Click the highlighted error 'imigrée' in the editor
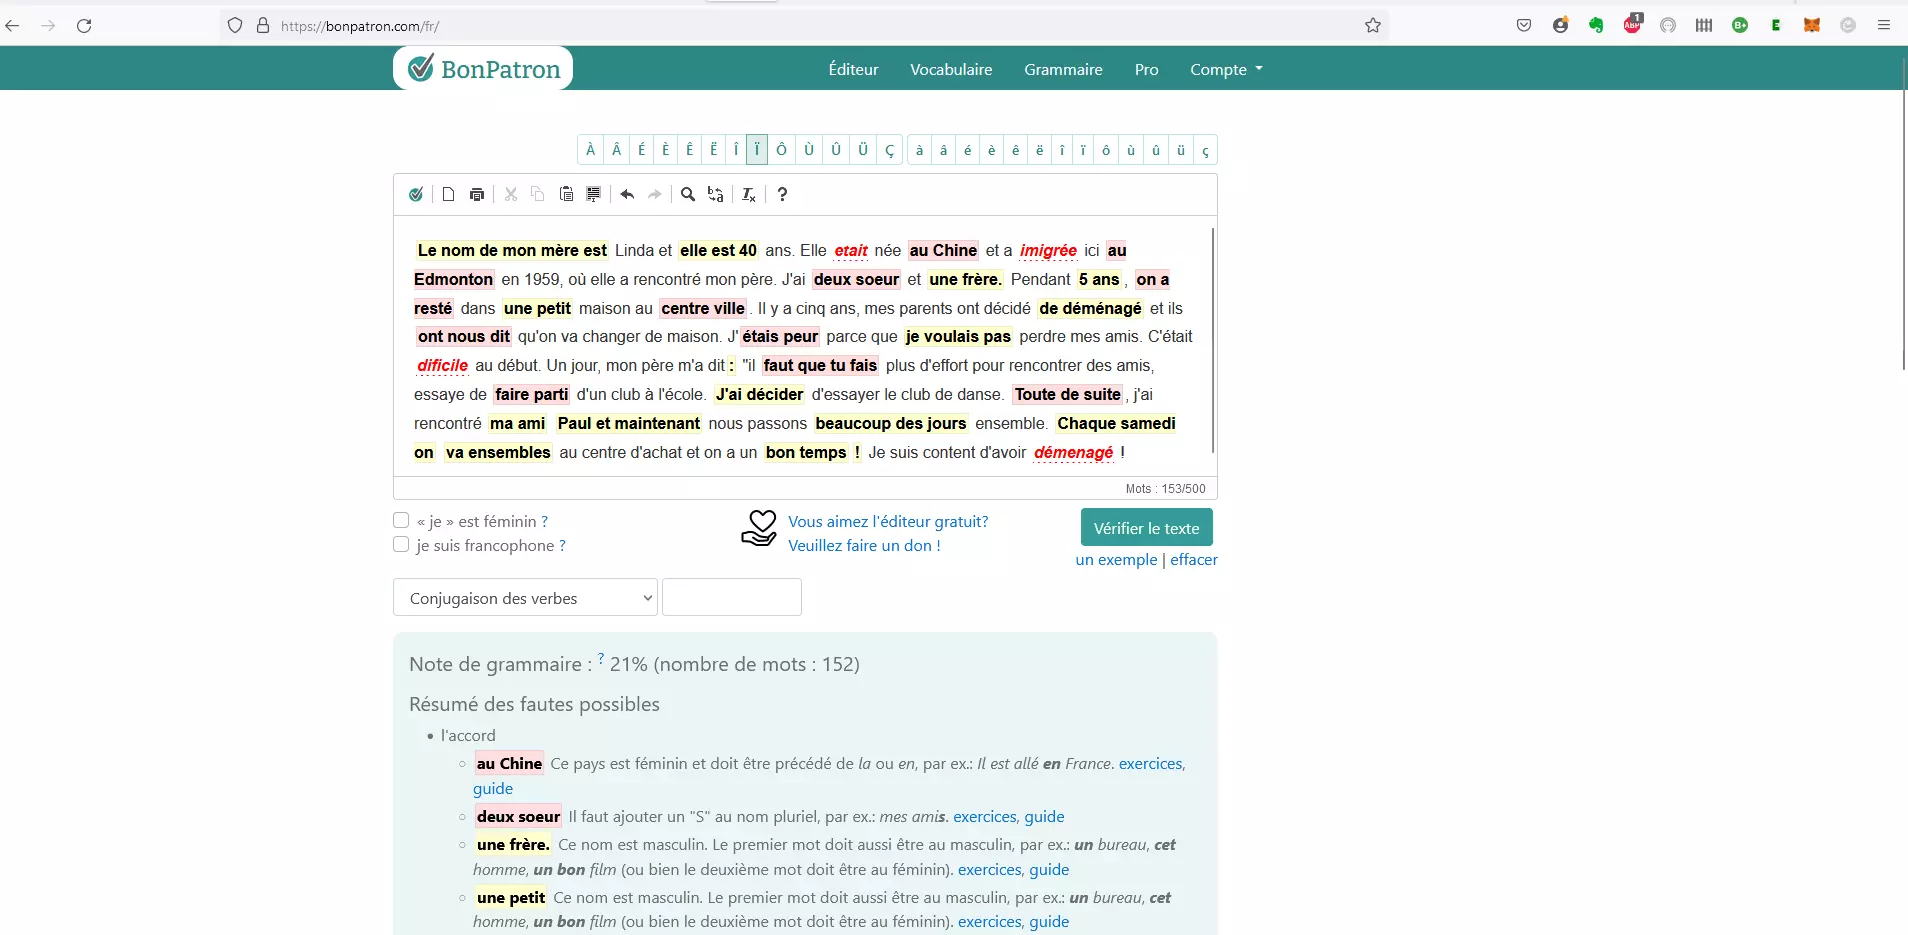The width and height of the screenshot is (1908, 935). [x=1048, y=251]
